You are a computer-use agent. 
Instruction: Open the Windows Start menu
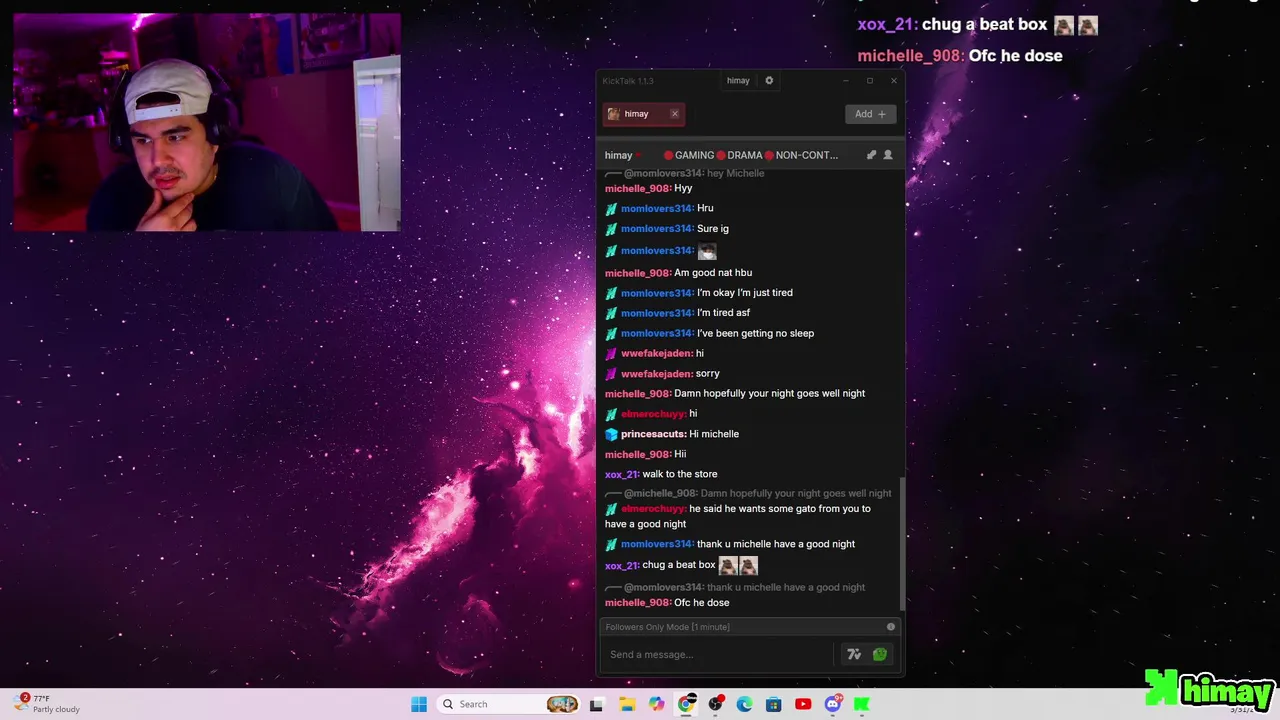point(419,704)
